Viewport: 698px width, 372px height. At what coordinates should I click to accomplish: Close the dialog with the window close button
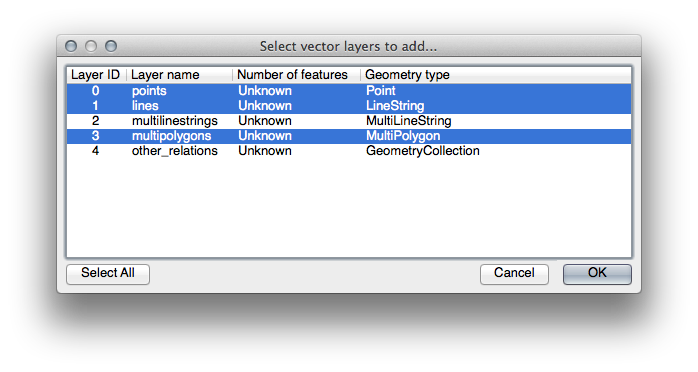click(71, 46)
